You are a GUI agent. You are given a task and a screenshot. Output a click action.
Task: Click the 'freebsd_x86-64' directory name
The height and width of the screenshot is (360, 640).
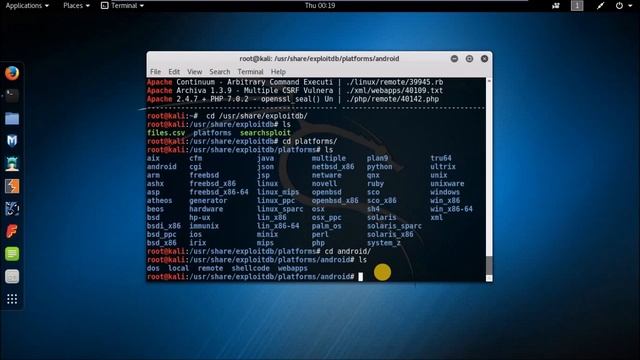pyautogui.click(x=219, y=192)
